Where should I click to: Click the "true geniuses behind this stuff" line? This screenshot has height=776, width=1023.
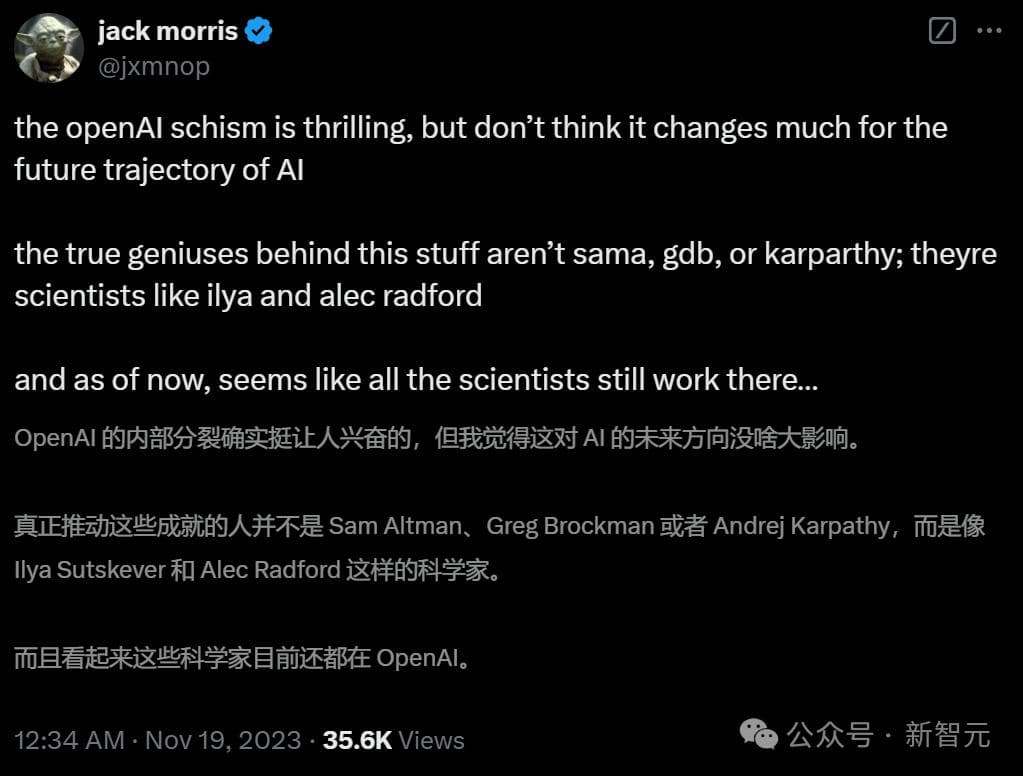pyautogui.click(x=505, y=254)
